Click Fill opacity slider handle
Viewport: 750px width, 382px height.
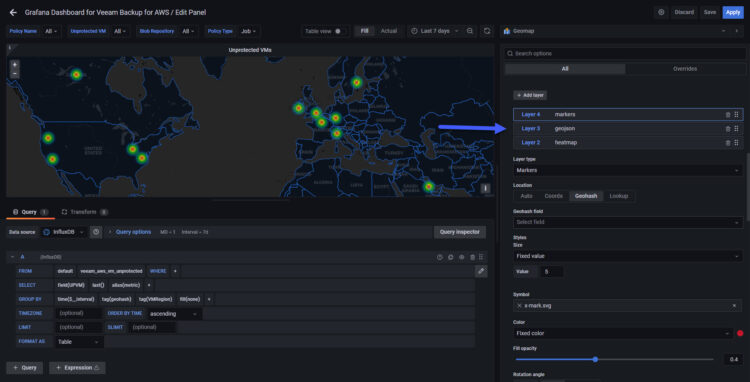(x=595, y=359)
